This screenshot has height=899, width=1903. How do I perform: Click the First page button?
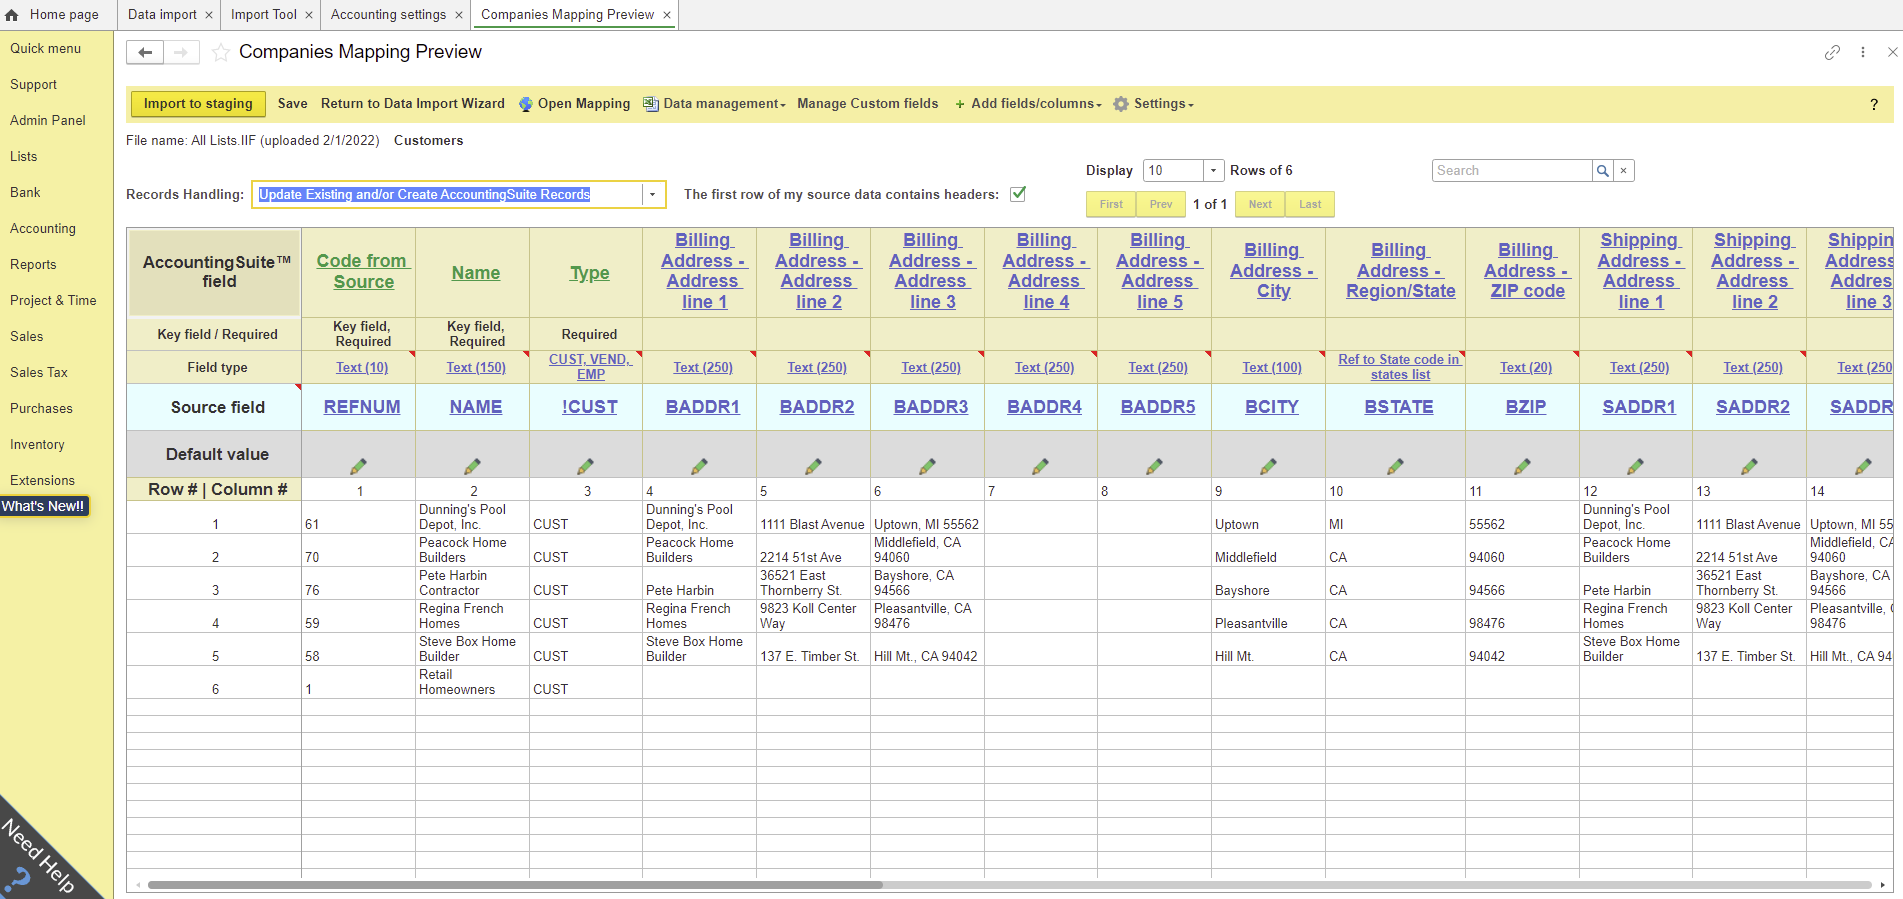tap(1111, 204)
